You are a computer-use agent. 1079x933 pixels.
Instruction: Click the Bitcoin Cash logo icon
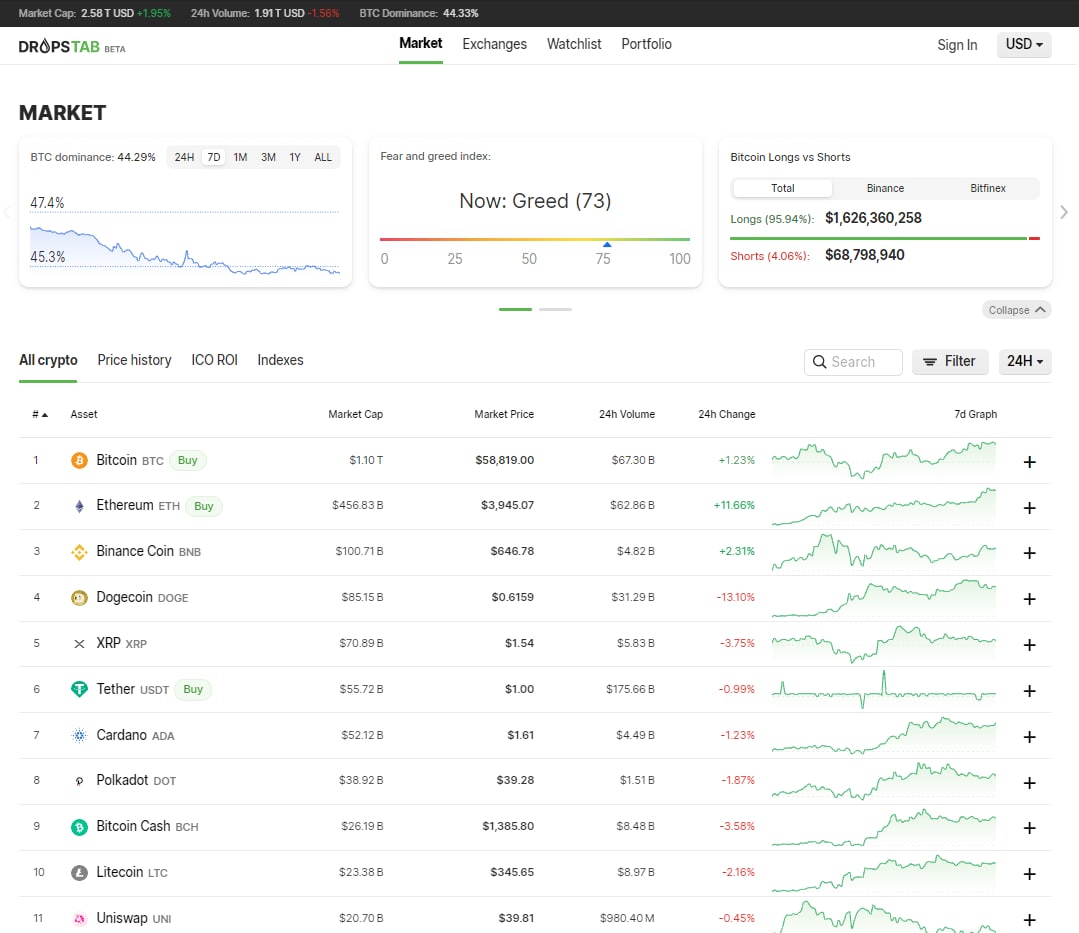coord(79,827)
